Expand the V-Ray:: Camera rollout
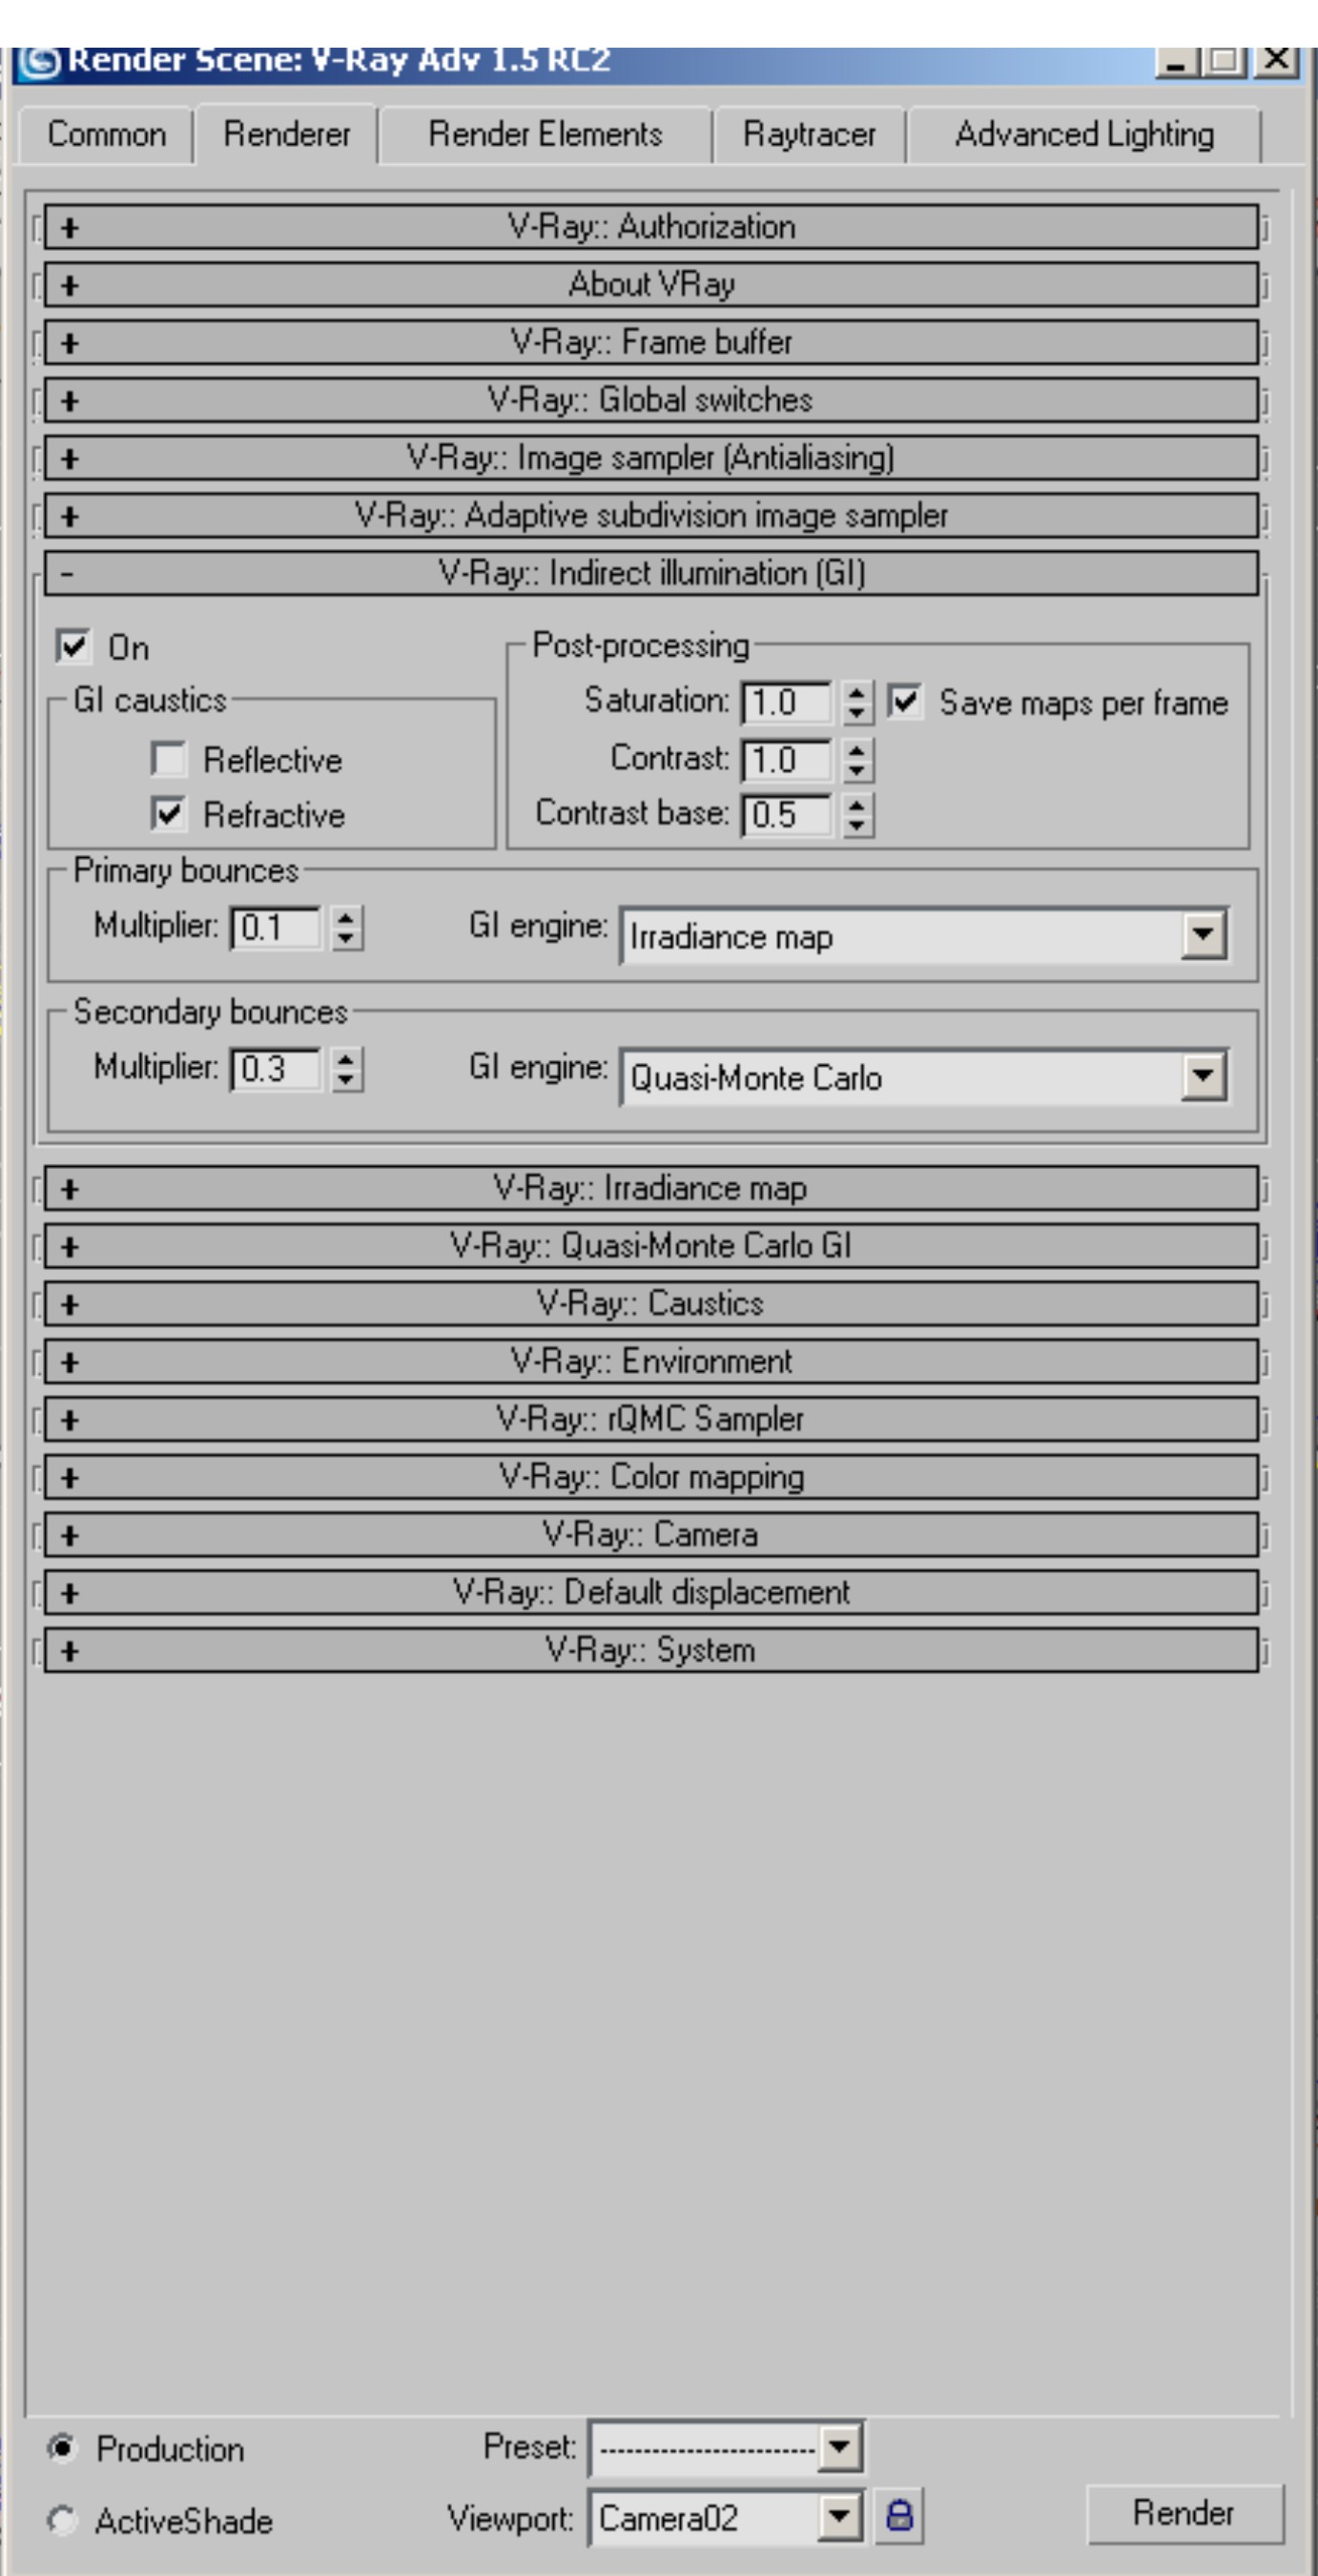1318x2576 pixels. pyautogui.click(x=651, y=1535)
